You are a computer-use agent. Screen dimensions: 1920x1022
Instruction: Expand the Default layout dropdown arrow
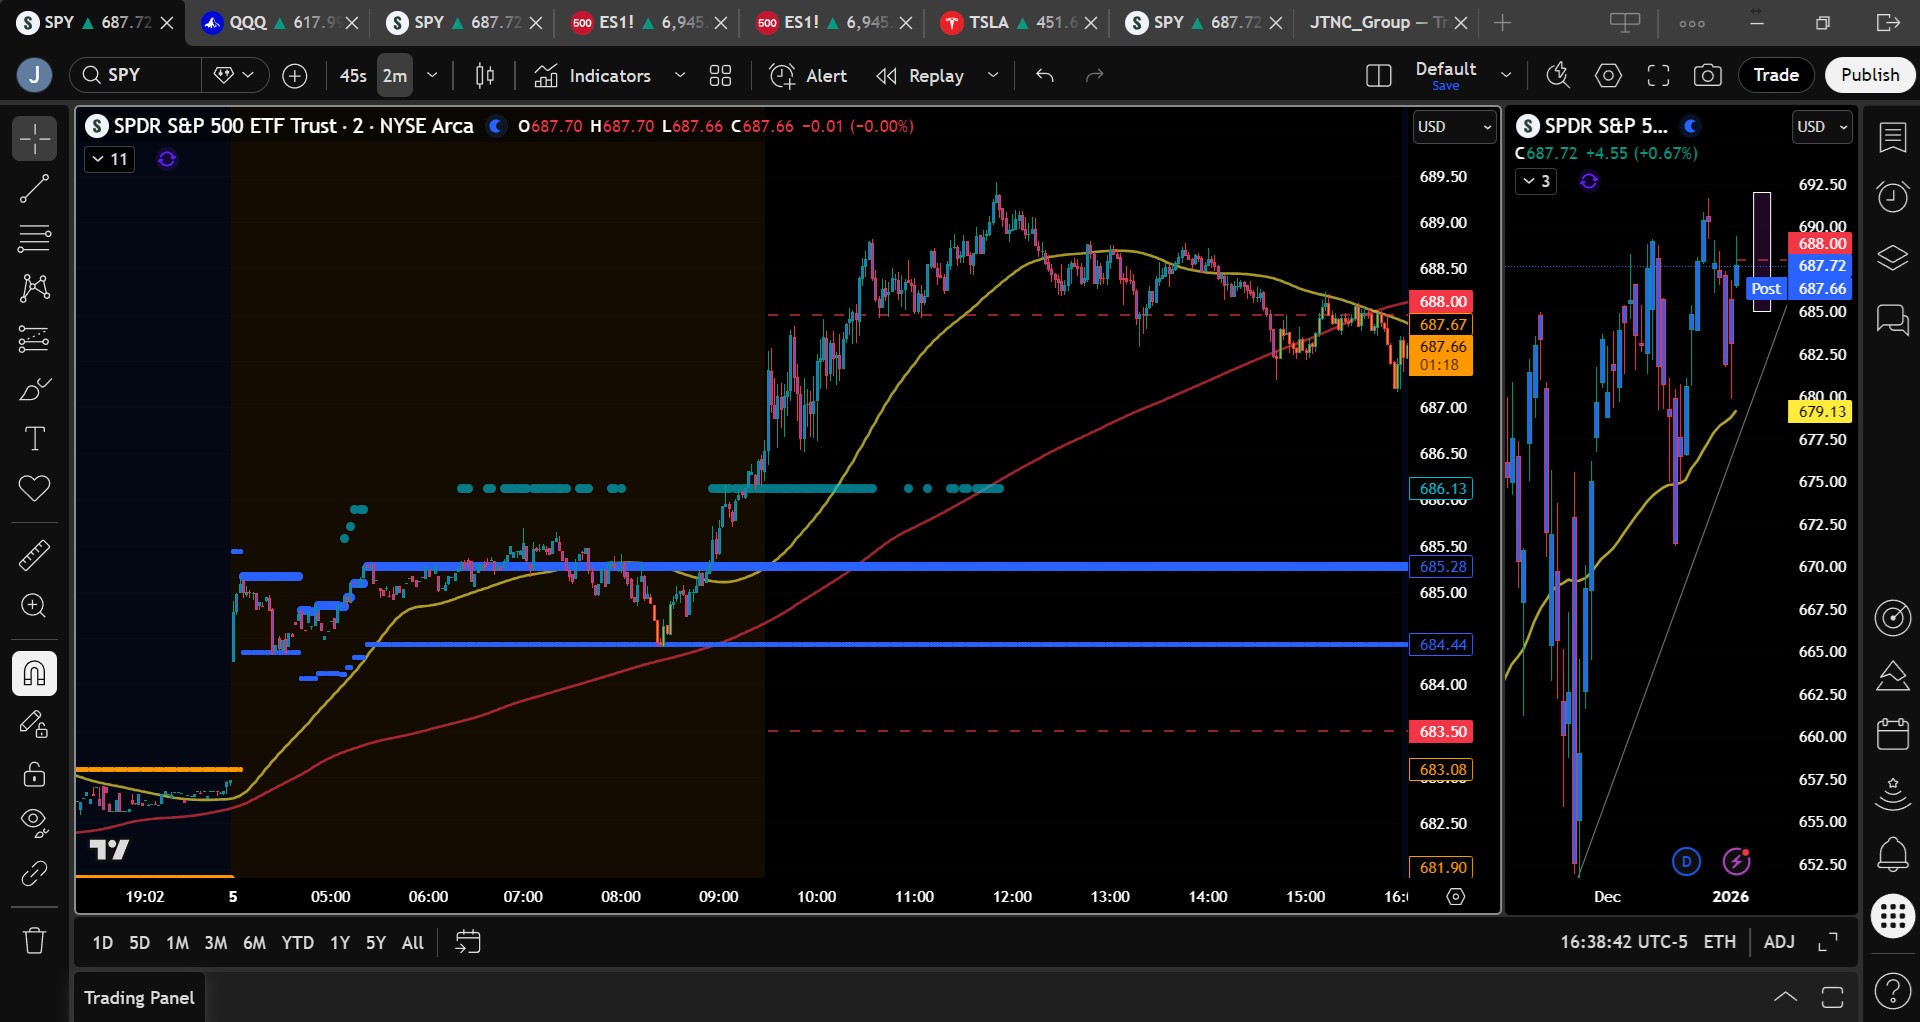(1506, 75)
